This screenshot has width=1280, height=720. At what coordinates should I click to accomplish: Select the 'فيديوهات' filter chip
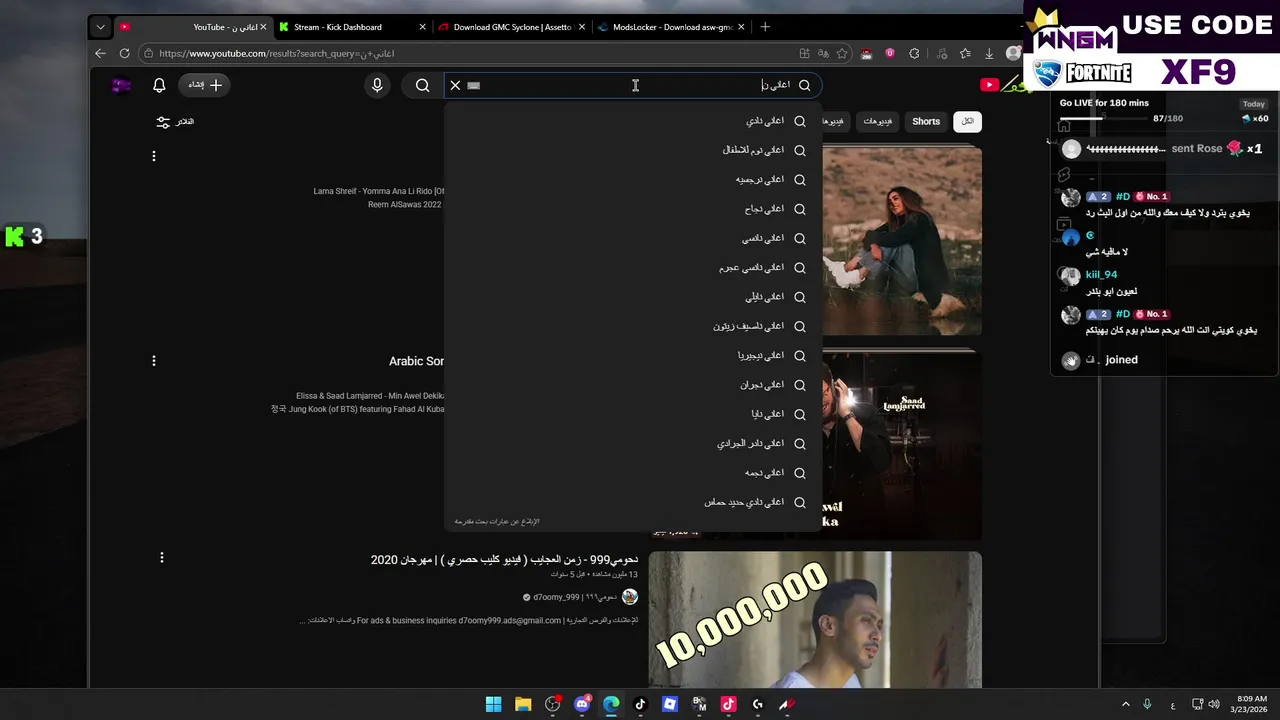877,121
